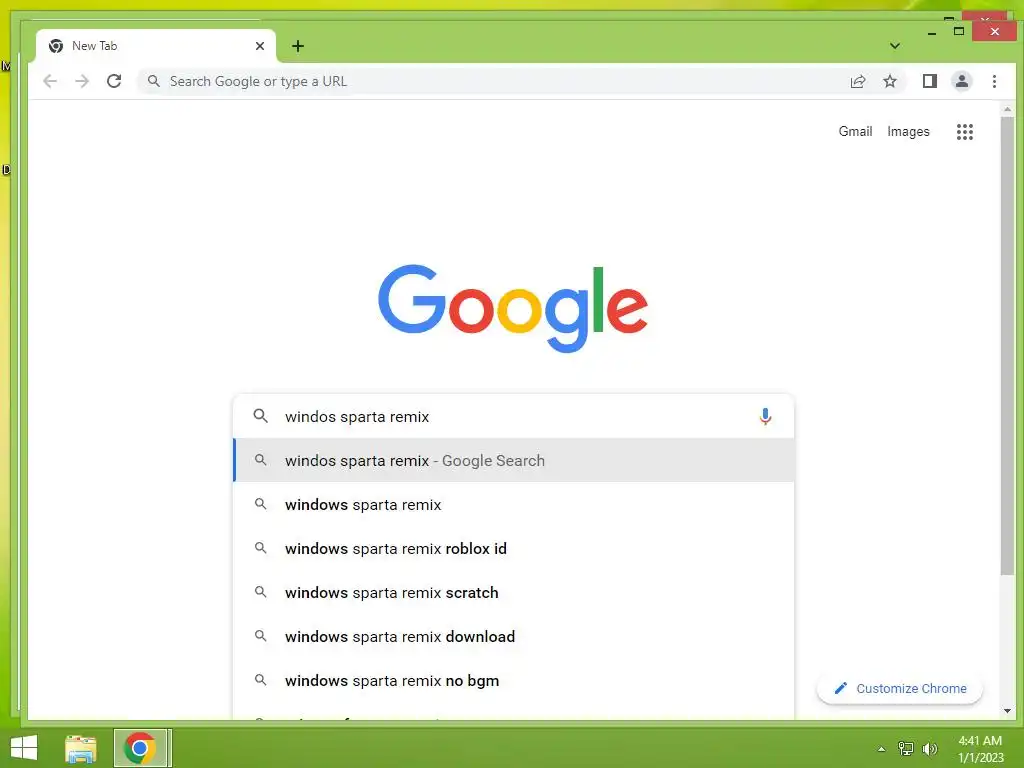Click the page vertical scrollbar thumb
The image size is (1024, 768).
tap(1007, 346)
